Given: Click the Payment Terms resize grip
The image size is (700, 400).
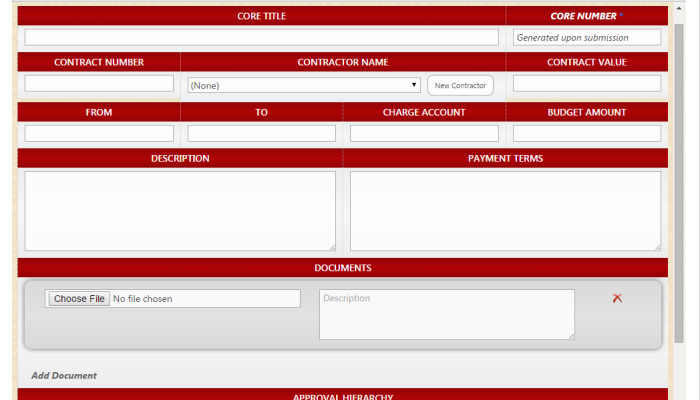Looking at the screenshot, I should click(x=657, y=247).
